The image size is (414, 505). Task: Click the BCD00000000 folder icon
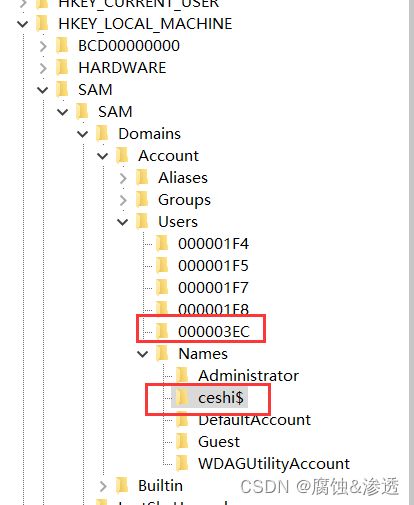62,46
